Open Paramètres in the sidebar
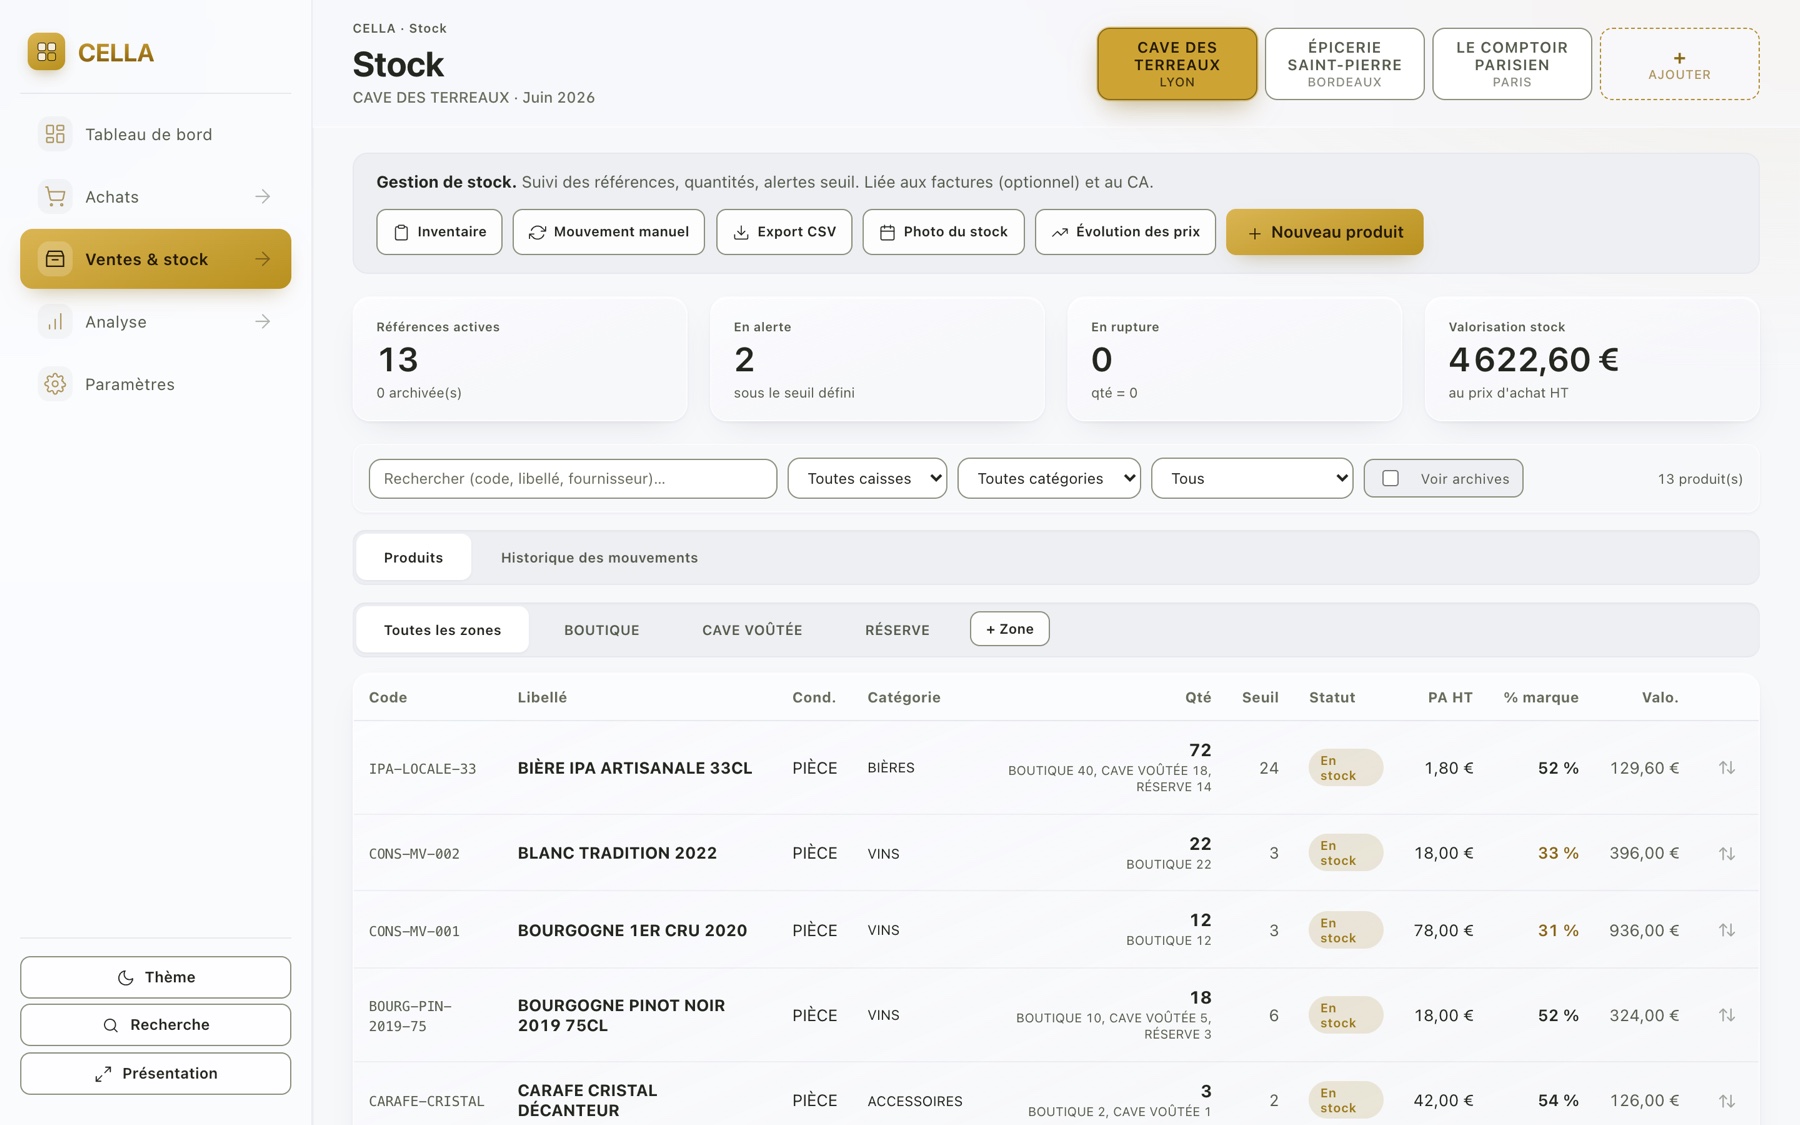 [x=155, y=384]
